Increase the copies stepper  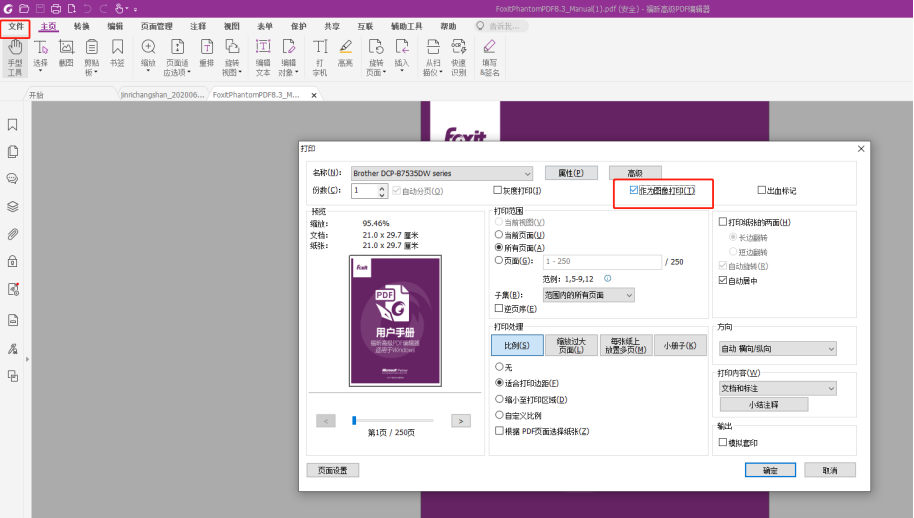click(x=382, y=188)
